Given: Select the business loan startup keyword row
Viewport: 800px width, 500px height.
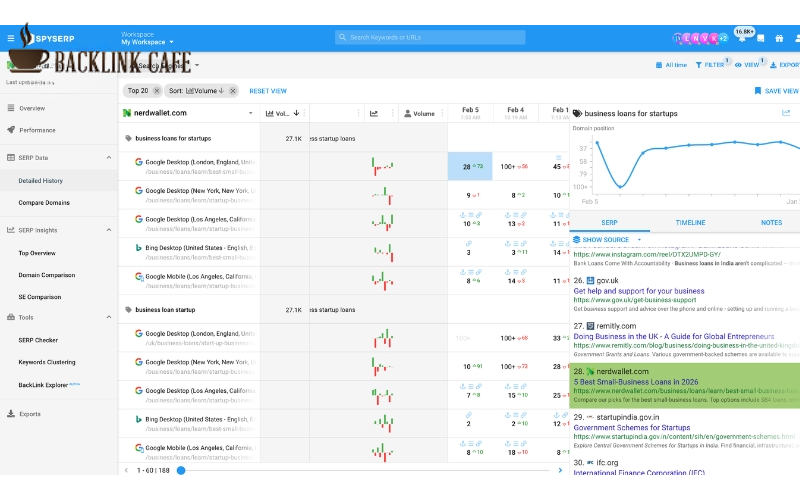Looking at the screenshot, I should 165,310.
